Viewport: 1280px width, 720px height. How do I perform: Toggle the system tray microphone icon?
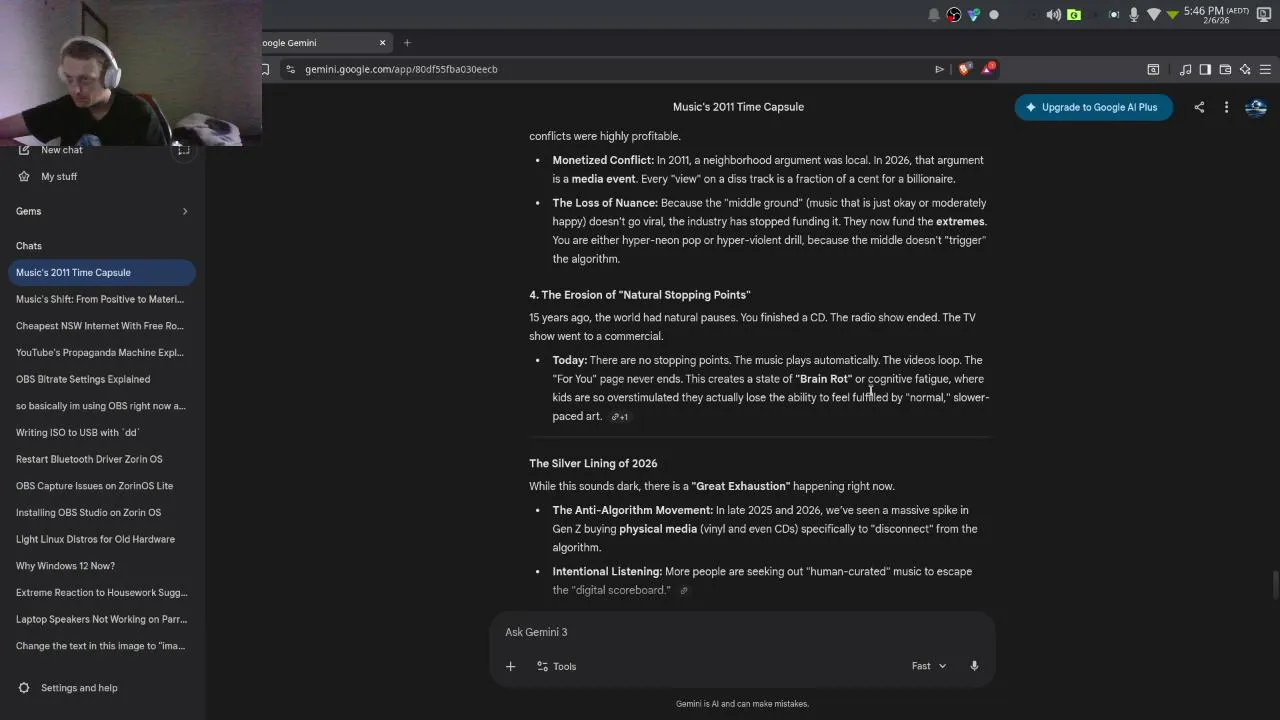(1134, 14)
